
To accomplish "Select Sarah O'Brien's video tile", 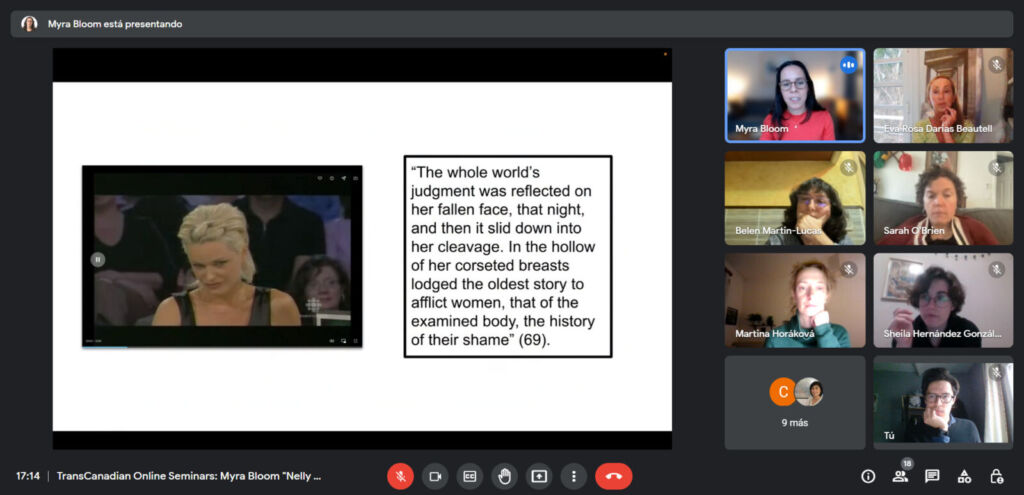I will click(943, 197).
